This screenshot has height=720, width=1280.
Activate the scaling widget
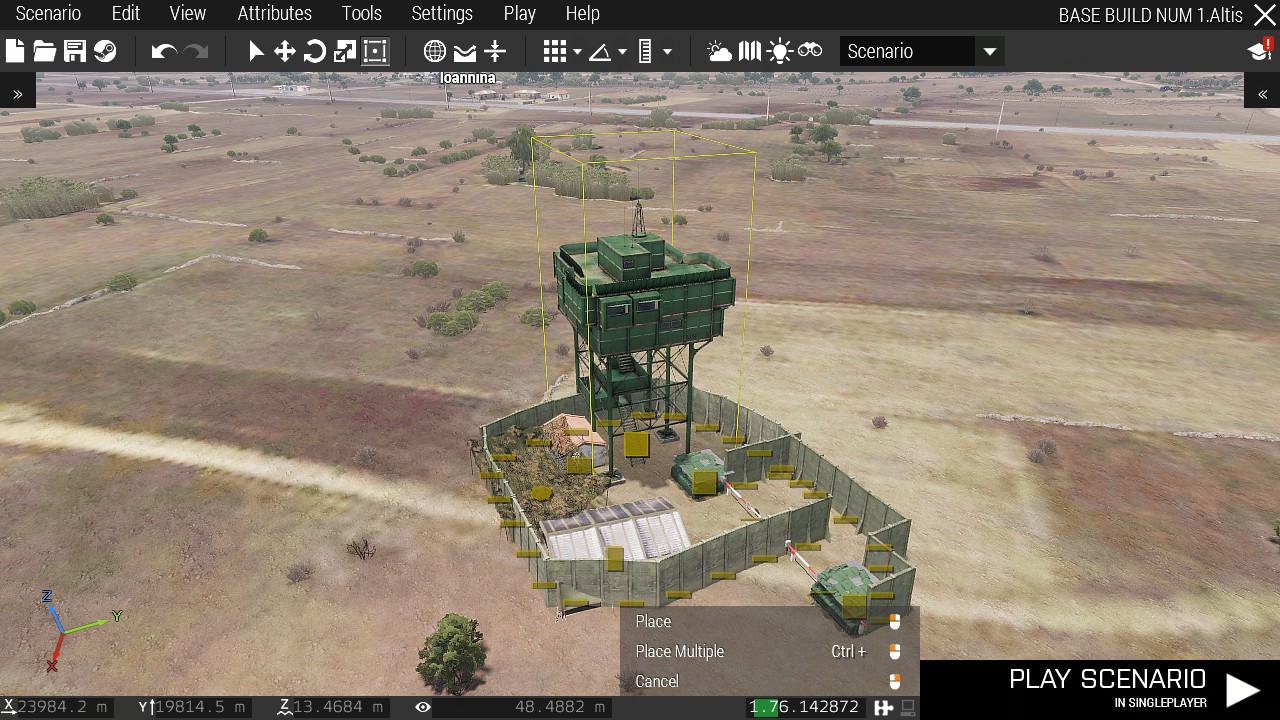tap(345, 52)
